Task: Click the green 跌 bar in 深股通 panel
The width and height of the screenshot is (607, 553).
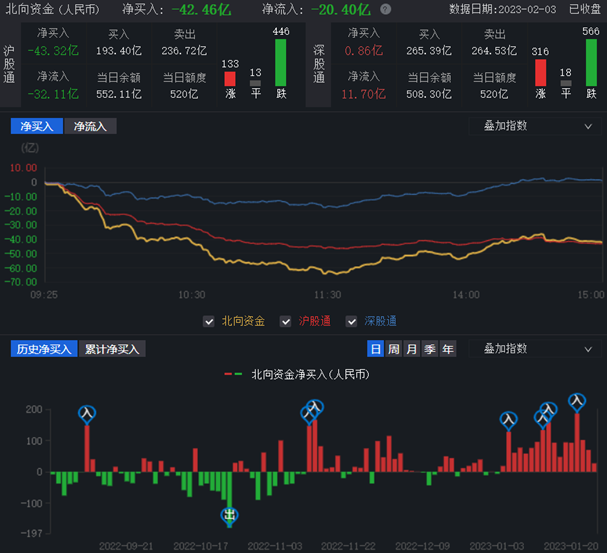Action: 591,62
